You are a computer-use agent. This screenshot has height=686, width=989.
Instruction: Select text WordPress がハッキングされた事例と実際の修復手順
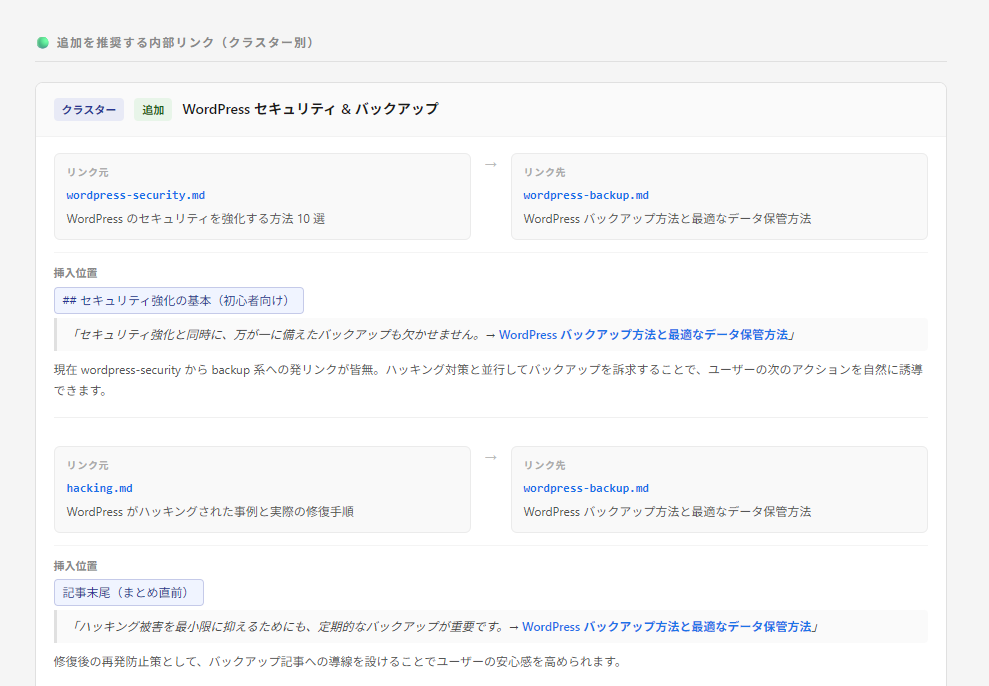(210, 512)
